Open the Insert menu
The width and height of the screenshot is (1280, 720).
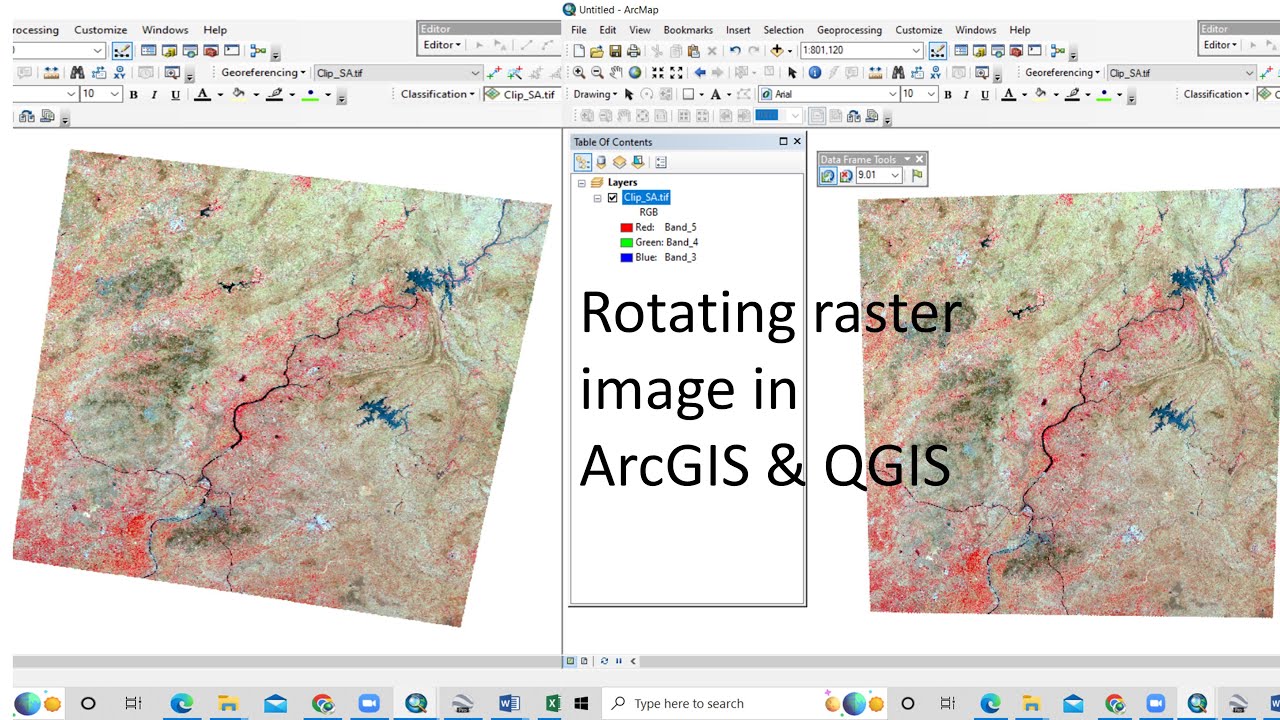(x=738, y=30)
